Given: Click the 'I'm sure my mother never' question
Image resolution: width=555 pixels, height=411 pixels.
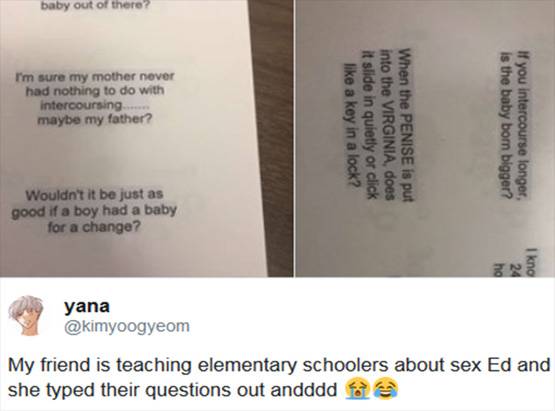Looking at the screenshot, I should click(x=95, y=98).
